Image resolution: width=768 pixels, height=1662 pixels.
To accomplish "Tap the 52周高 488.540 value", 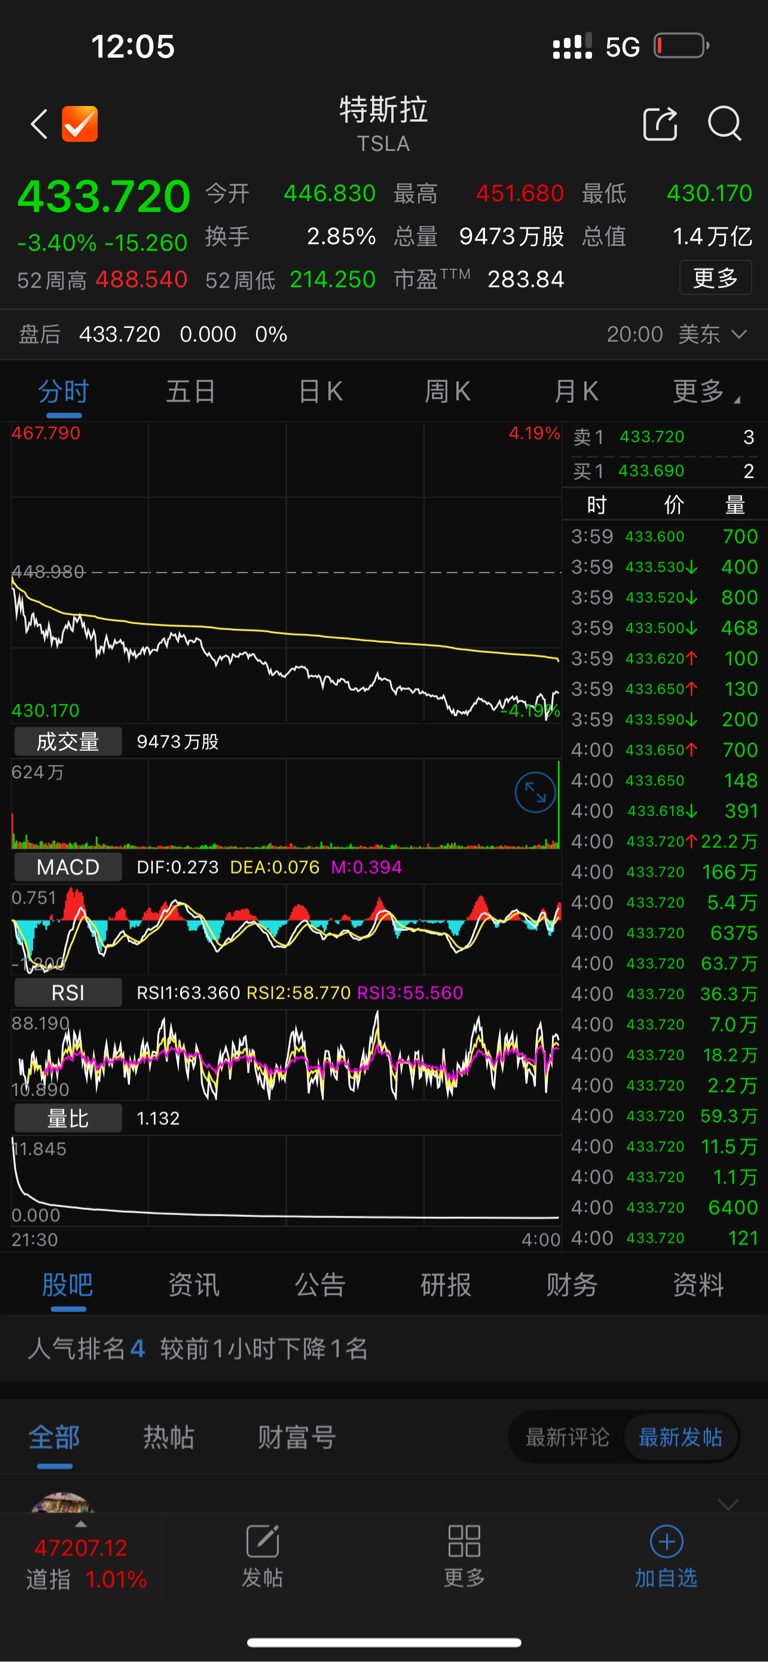I will click(x=142, y=279).
